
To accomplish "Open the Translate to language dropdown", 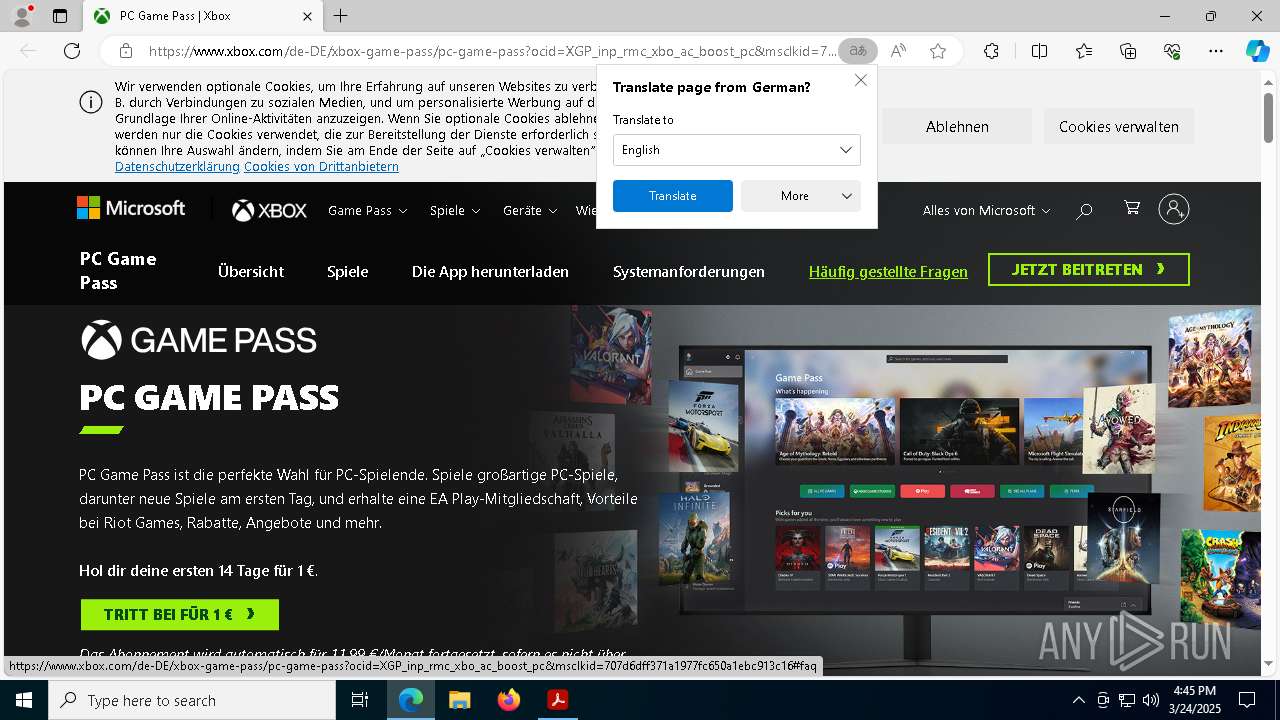I will pyautogui.click(x=737, y=150).
